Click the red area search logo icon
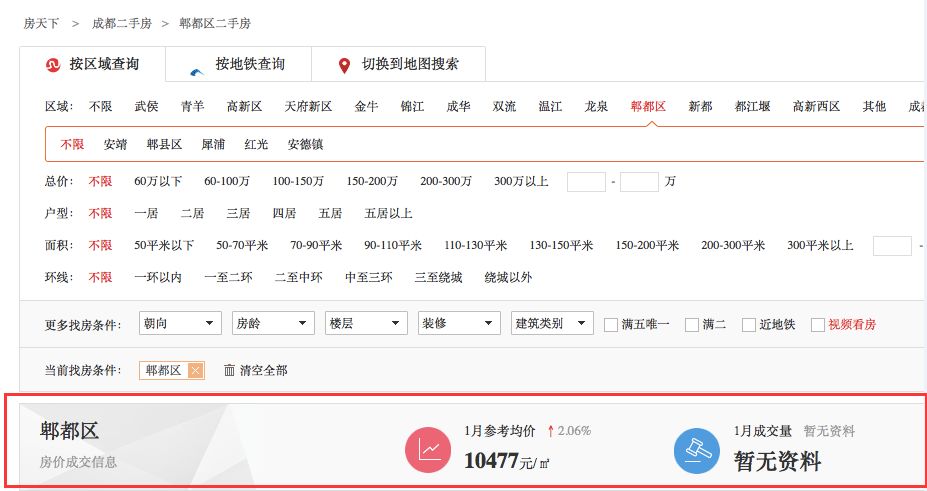Screen dimensions: 927x491 coord(53,65)
